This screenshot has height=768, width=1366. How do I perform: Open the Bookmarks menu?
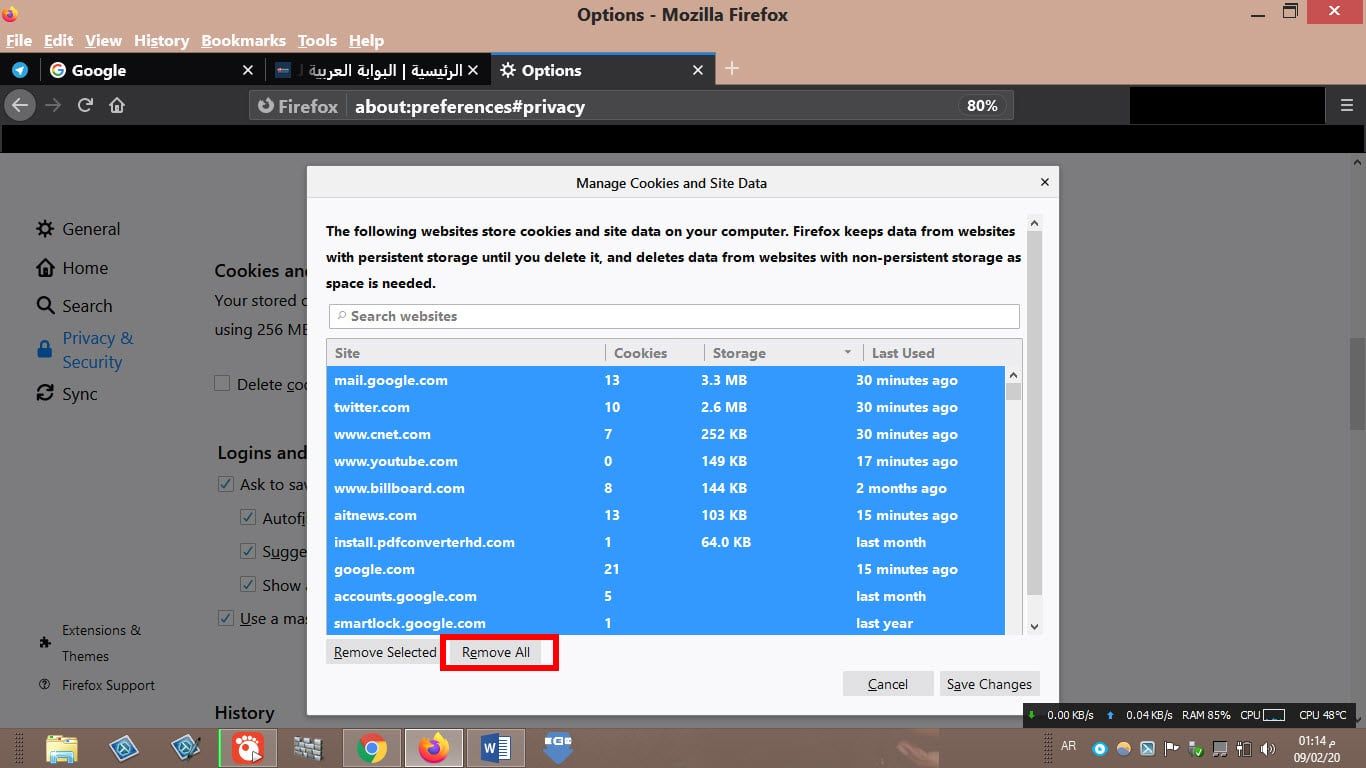click(x=243, y=41)
